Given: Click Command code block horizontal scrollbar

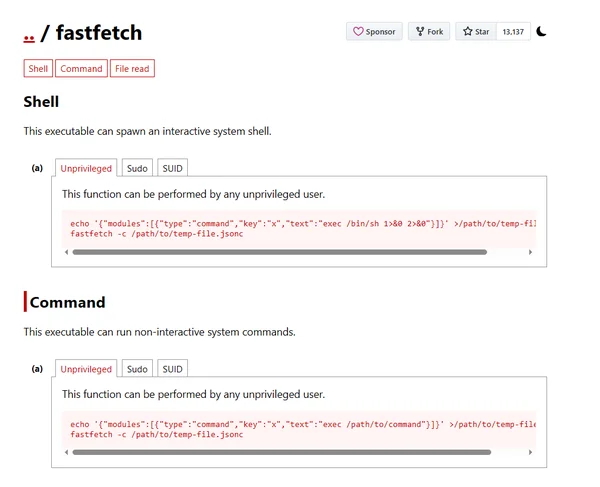Looking at the screenshot, I should tap(280, 452).
